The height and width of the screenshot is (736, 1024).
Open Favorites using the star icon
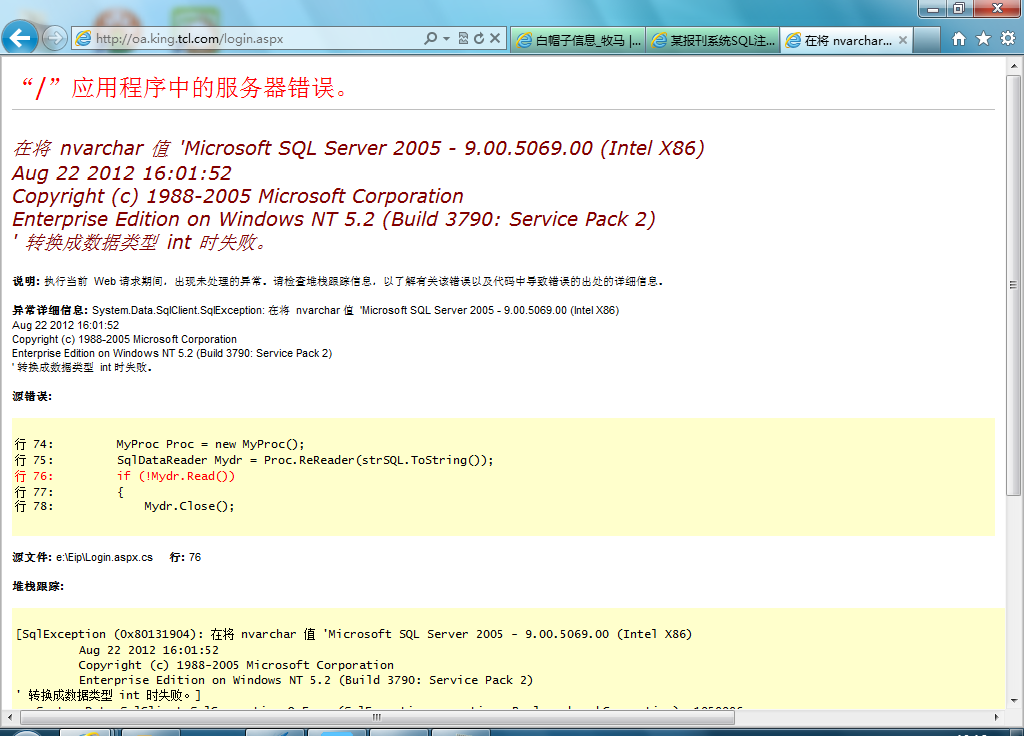click(984, 39)
